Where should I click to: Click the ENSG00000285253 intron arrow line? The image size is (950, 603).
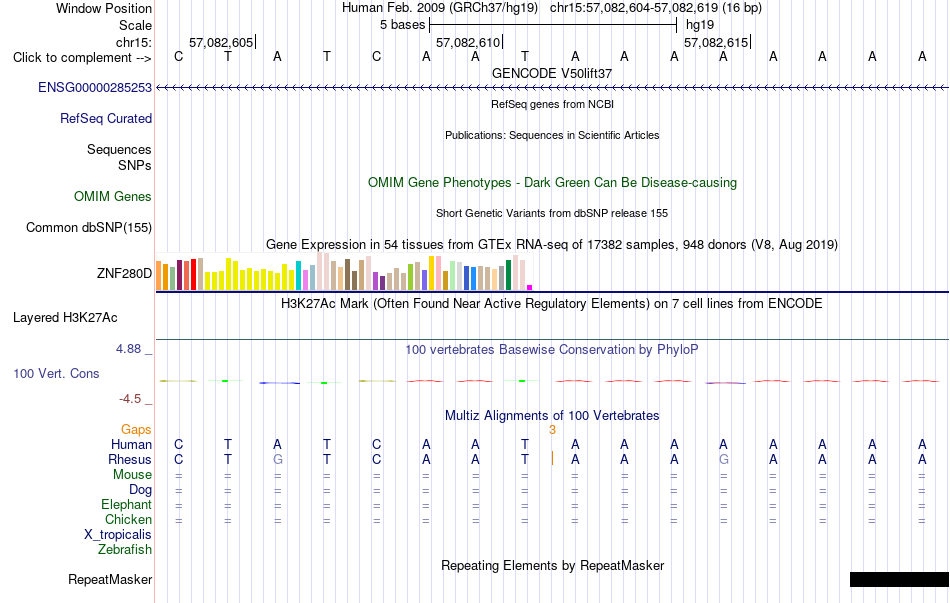(x=553, y=87)
